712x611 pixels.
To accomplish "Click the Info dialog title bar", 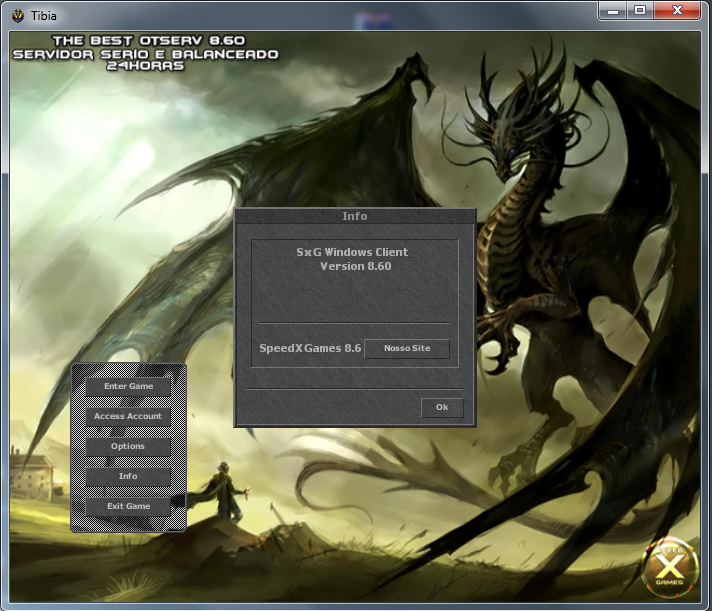I will point(355,216).
